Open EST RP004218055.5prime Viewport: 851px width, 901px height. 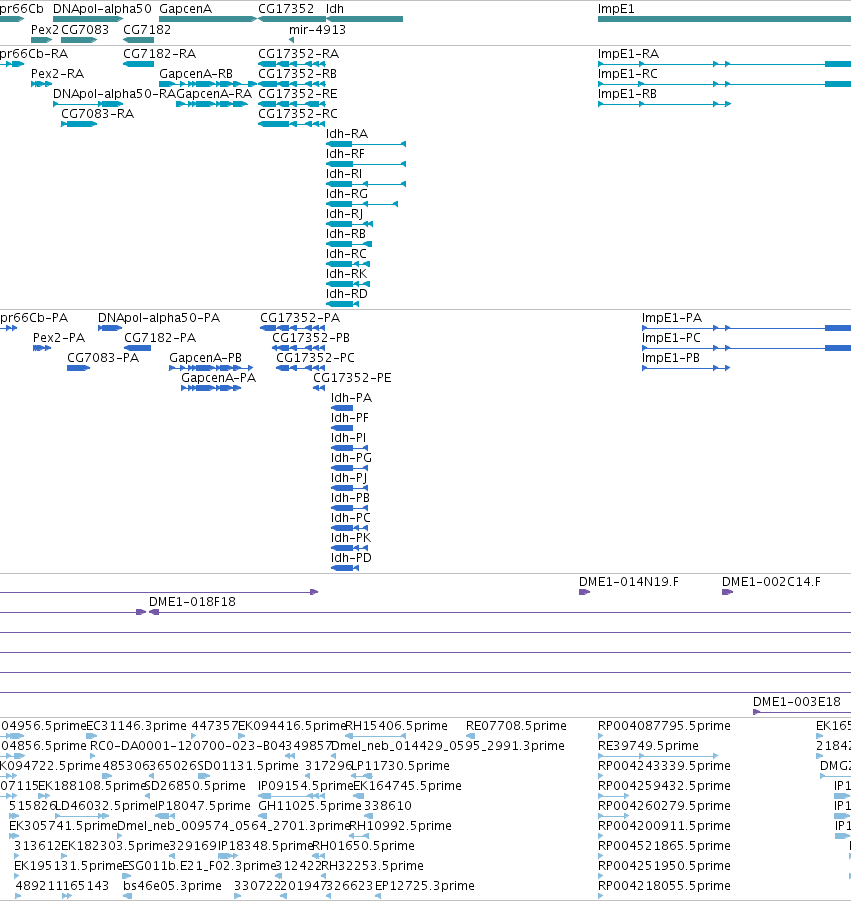664,886
